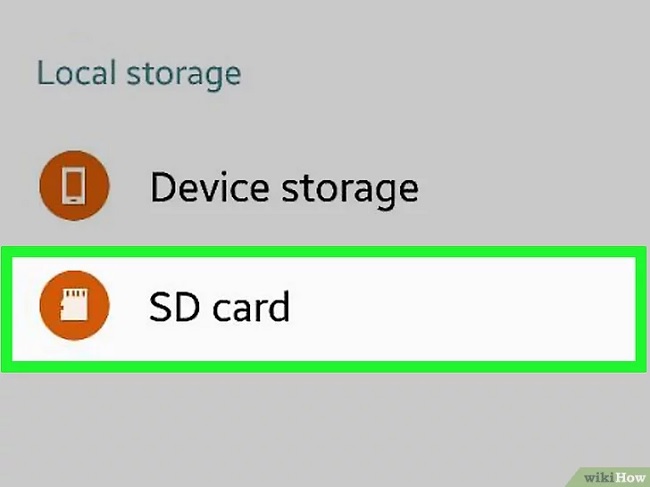Browse files in Device storage

click(x=325, y=185)
